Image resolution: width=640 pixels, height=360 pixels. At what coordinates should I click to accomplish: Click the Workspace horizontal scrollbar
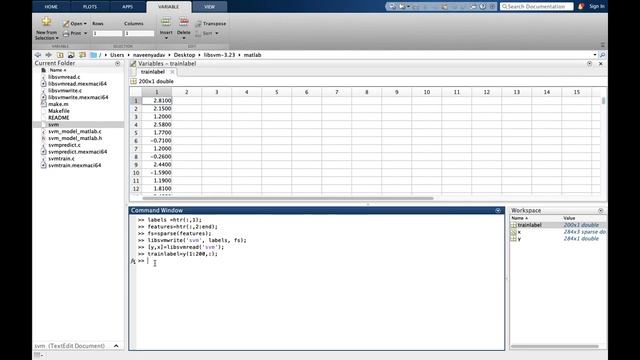pos(555,347)
